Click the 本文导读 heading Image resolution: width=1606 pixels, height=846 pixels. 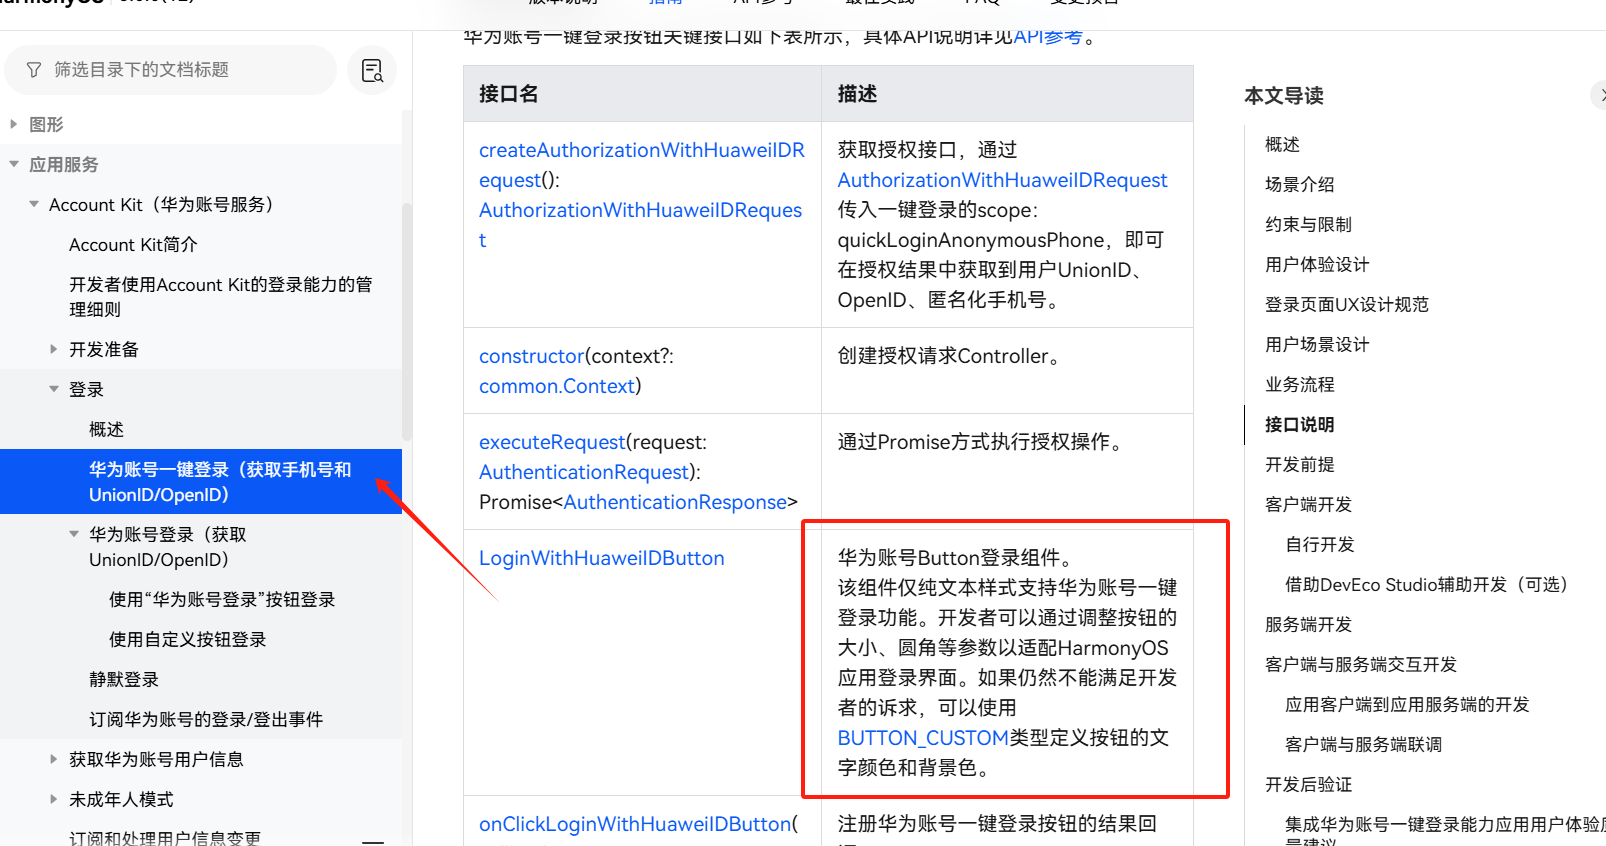1284,96
